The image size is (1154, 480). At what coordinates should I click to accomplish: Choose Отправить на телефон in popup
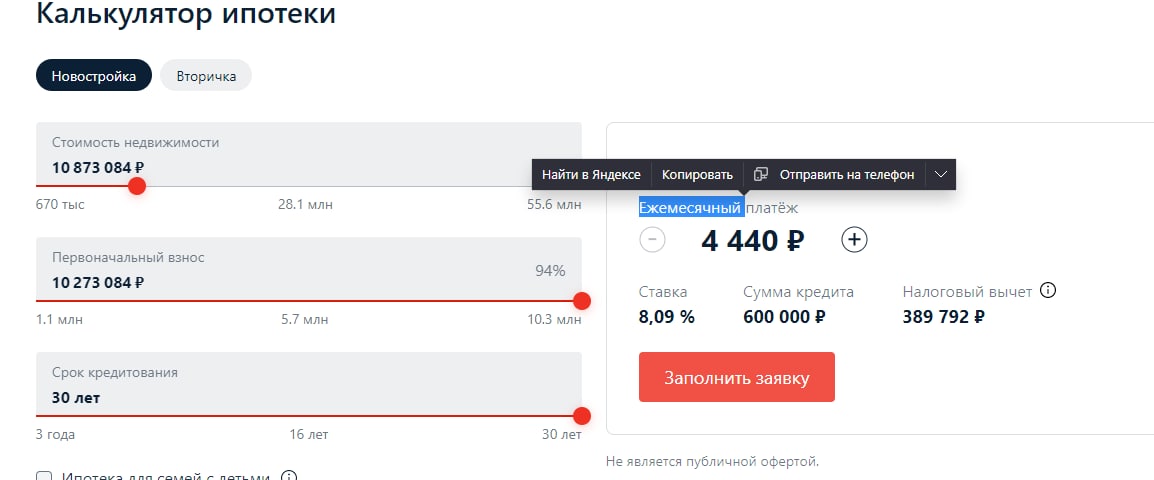point(846,174)
